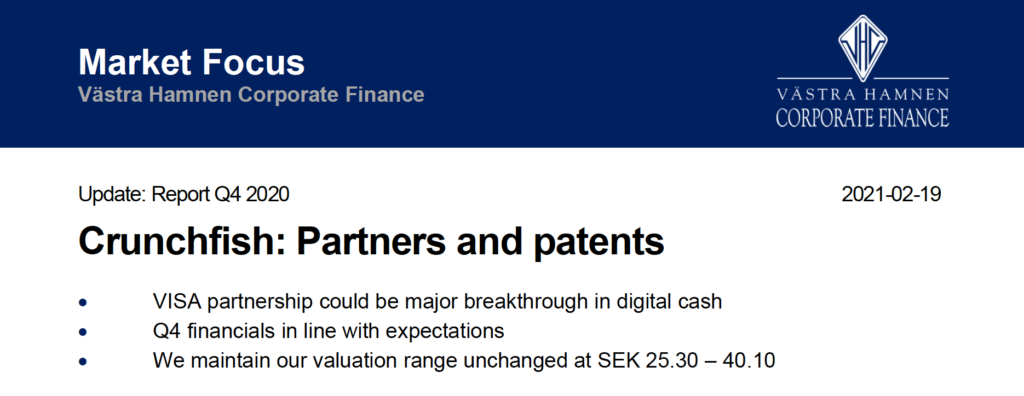Screen dimensions: 1024x396
Task: Click the SEK 25.30 – 40.10 figure
Action: [x=686, y=360]
